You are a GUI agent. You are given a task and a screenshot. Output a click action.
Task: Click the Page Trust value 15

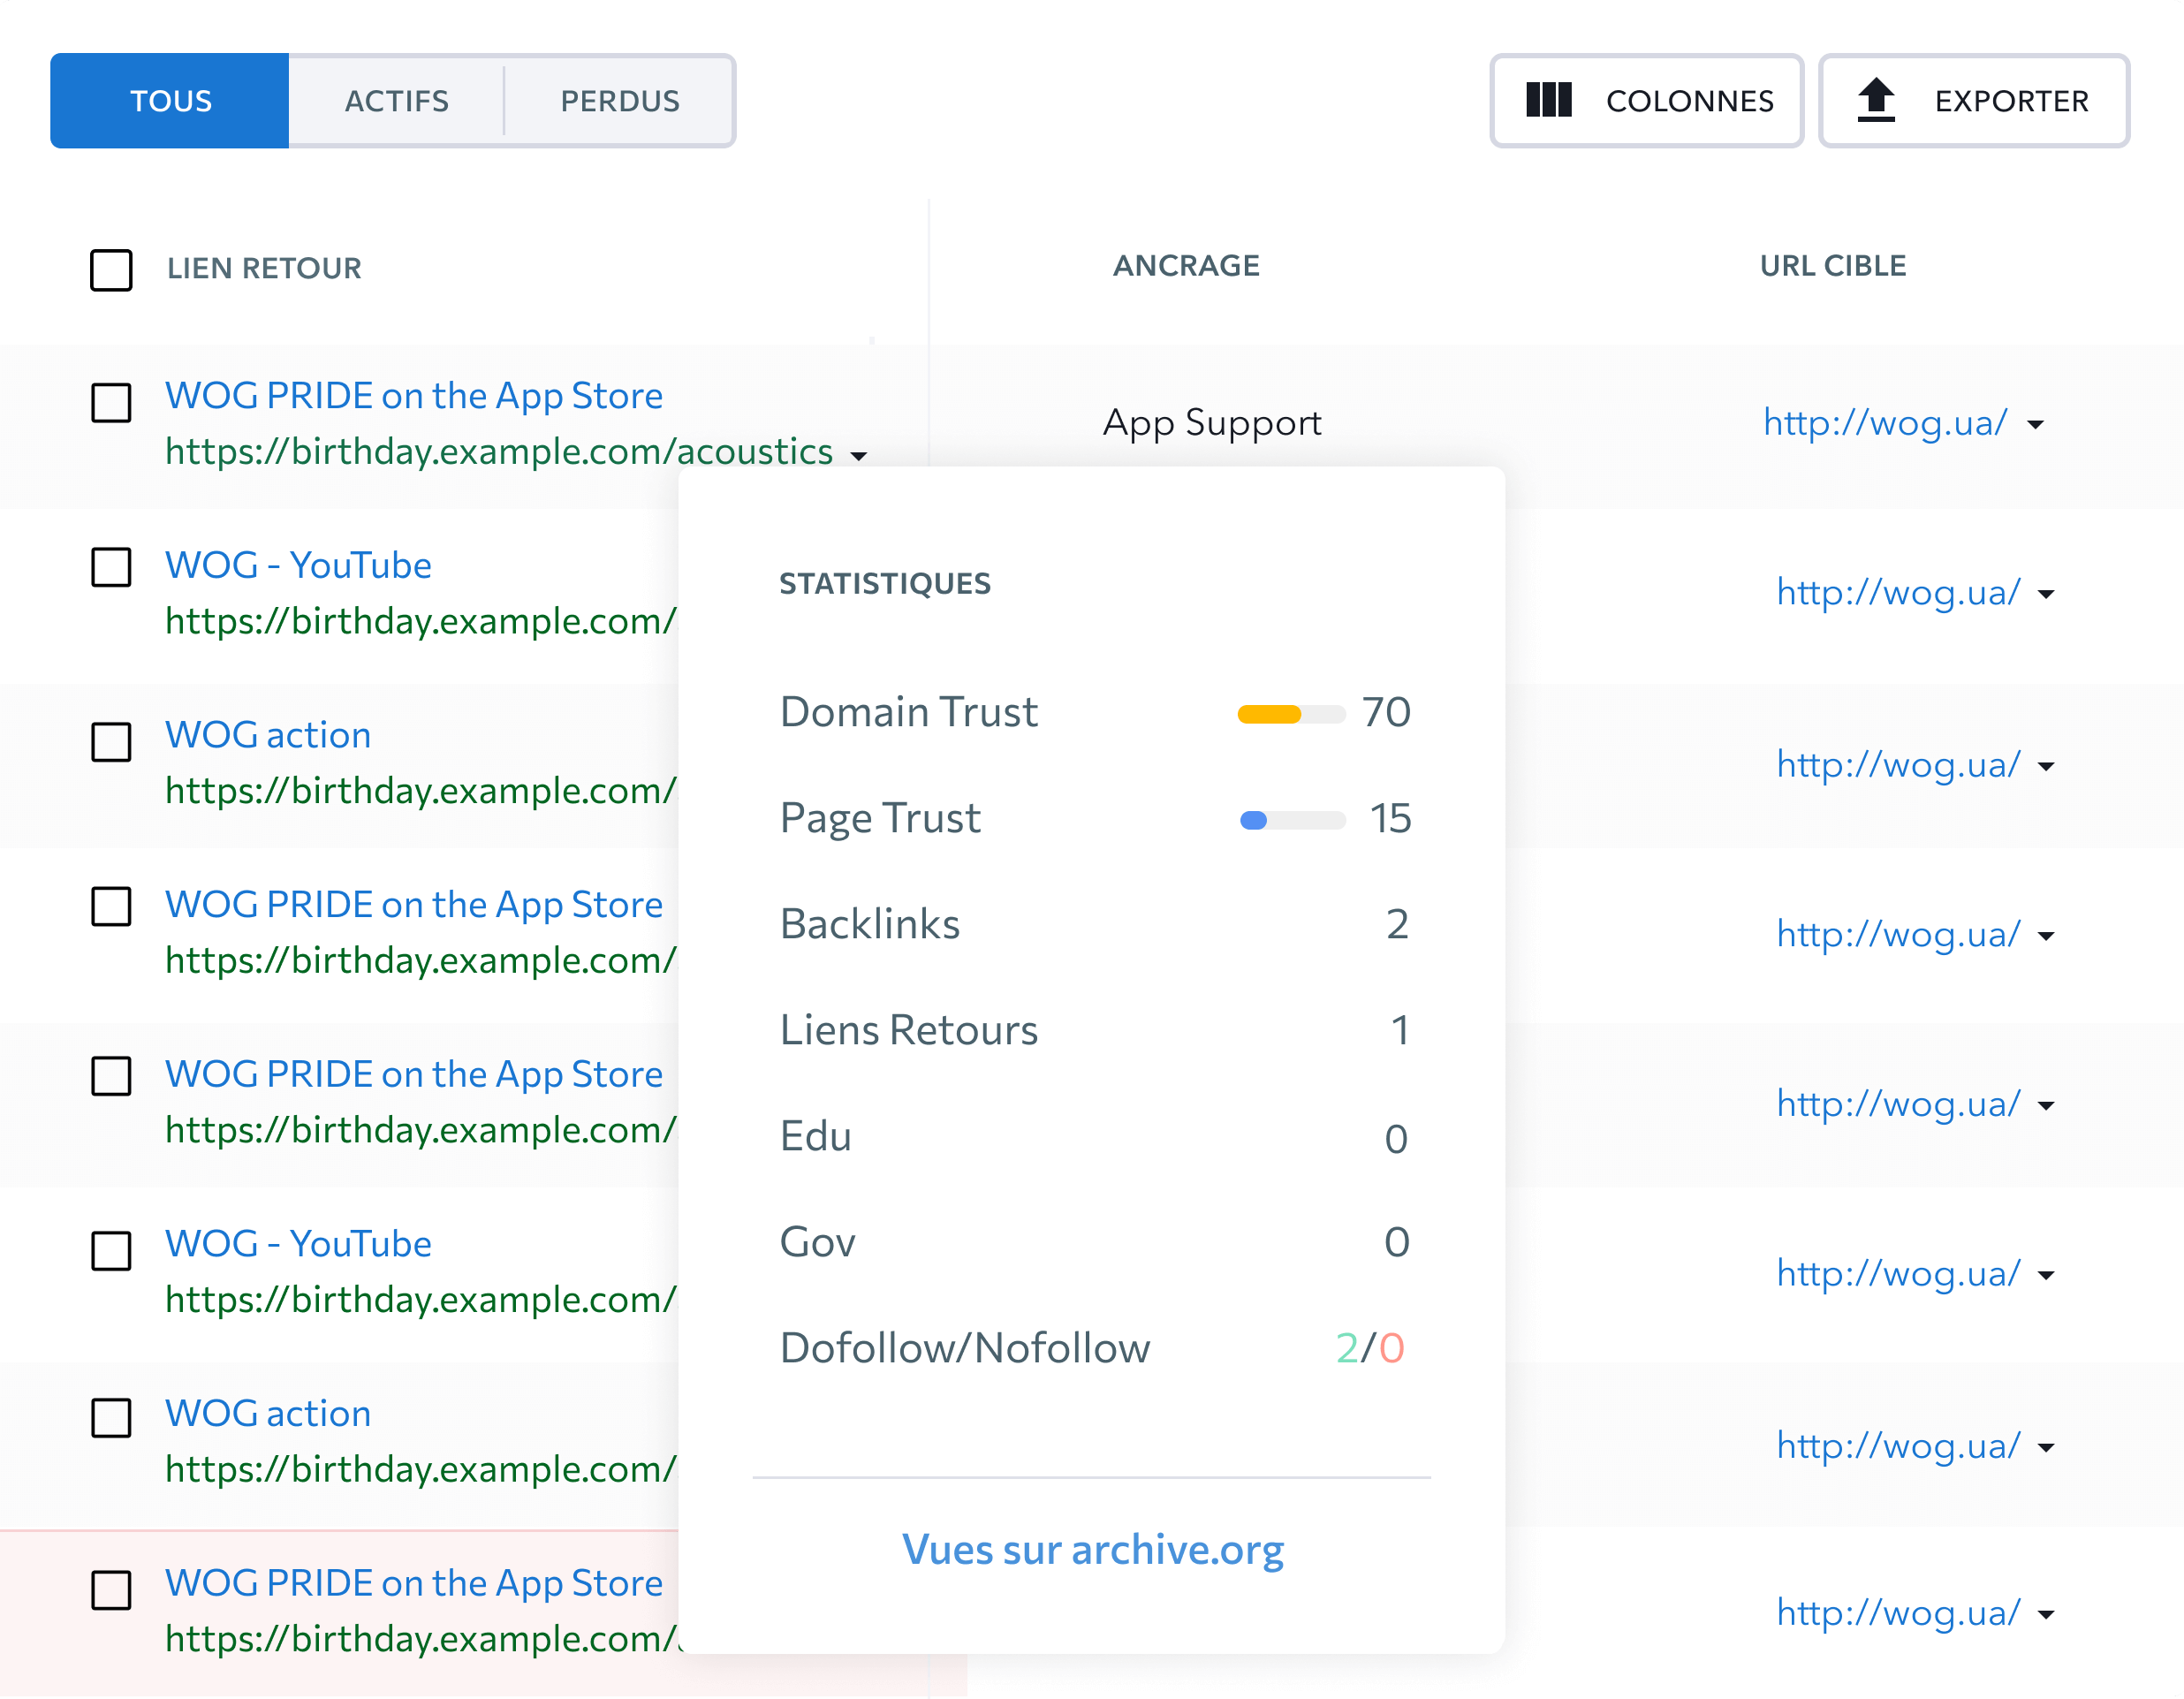(x=1390, y=818)
